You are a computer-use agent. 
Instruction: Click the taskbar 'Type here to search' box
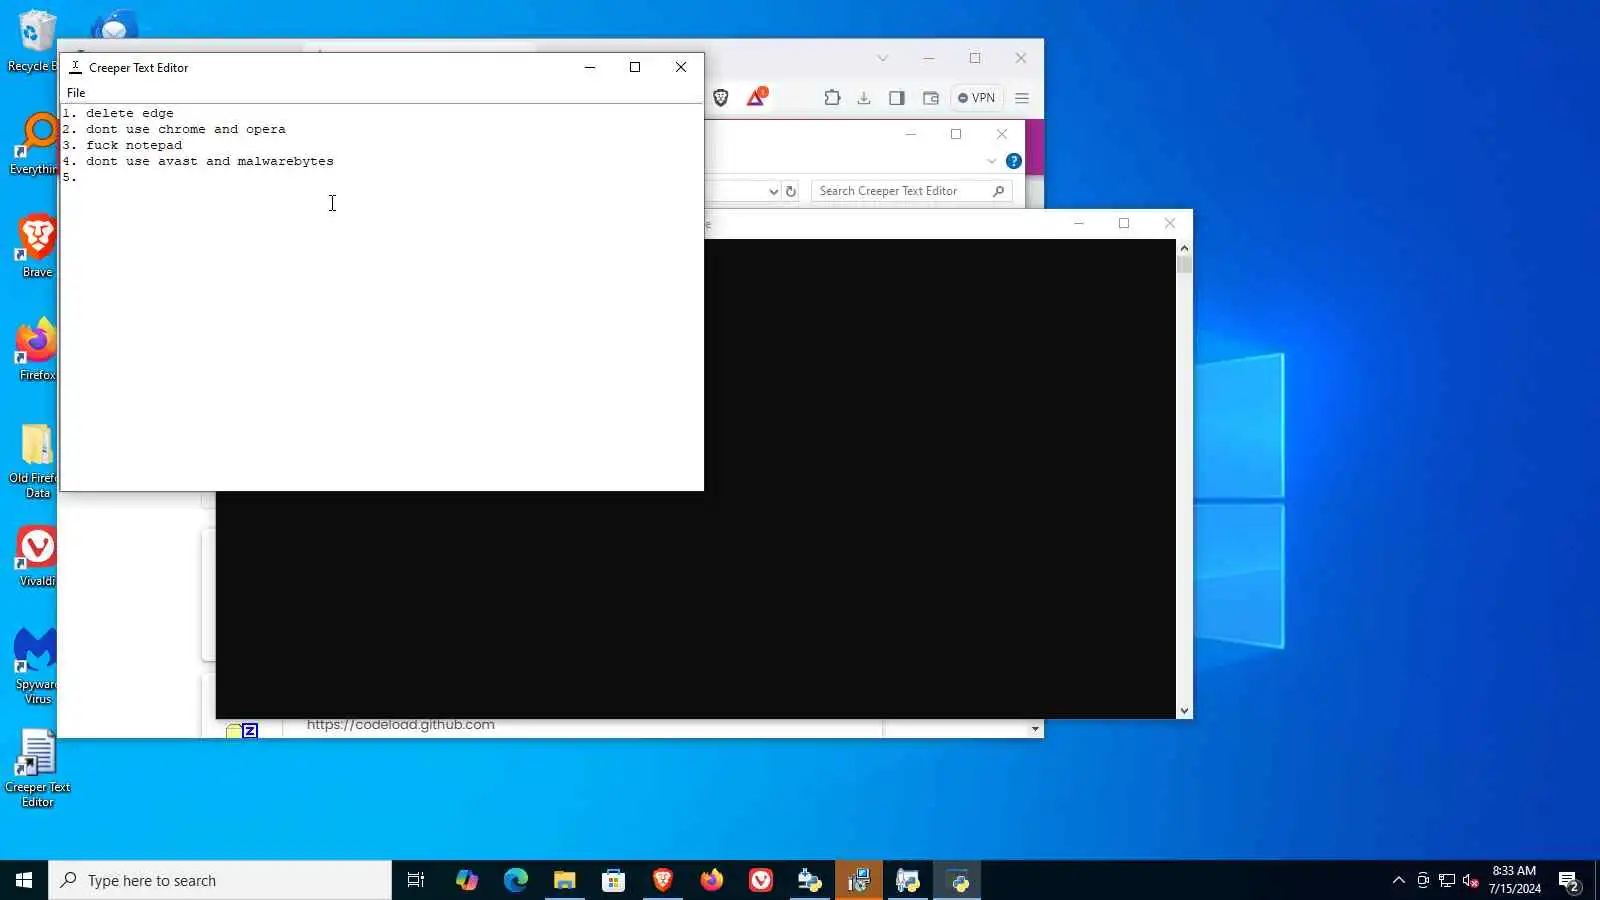pos(220,880)
